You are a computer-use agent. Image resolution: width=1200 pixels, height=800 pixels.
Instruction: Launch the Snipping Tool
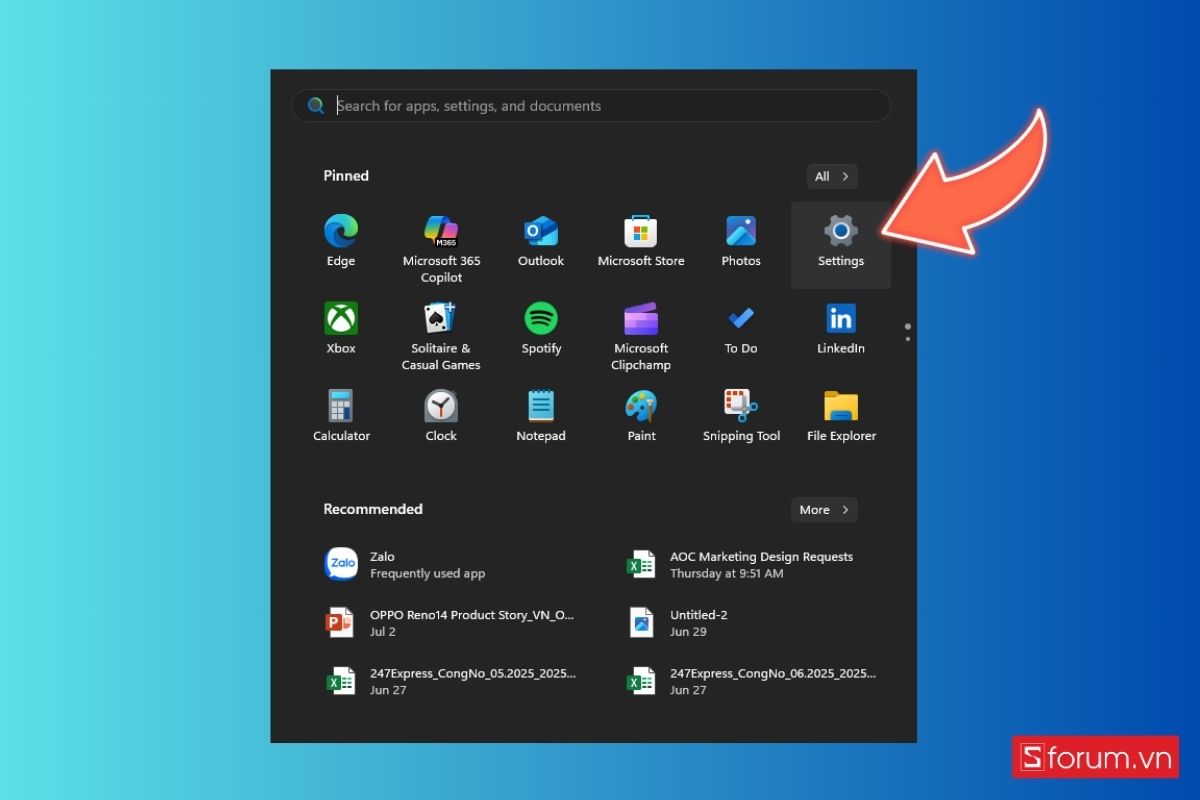point(741,417)
